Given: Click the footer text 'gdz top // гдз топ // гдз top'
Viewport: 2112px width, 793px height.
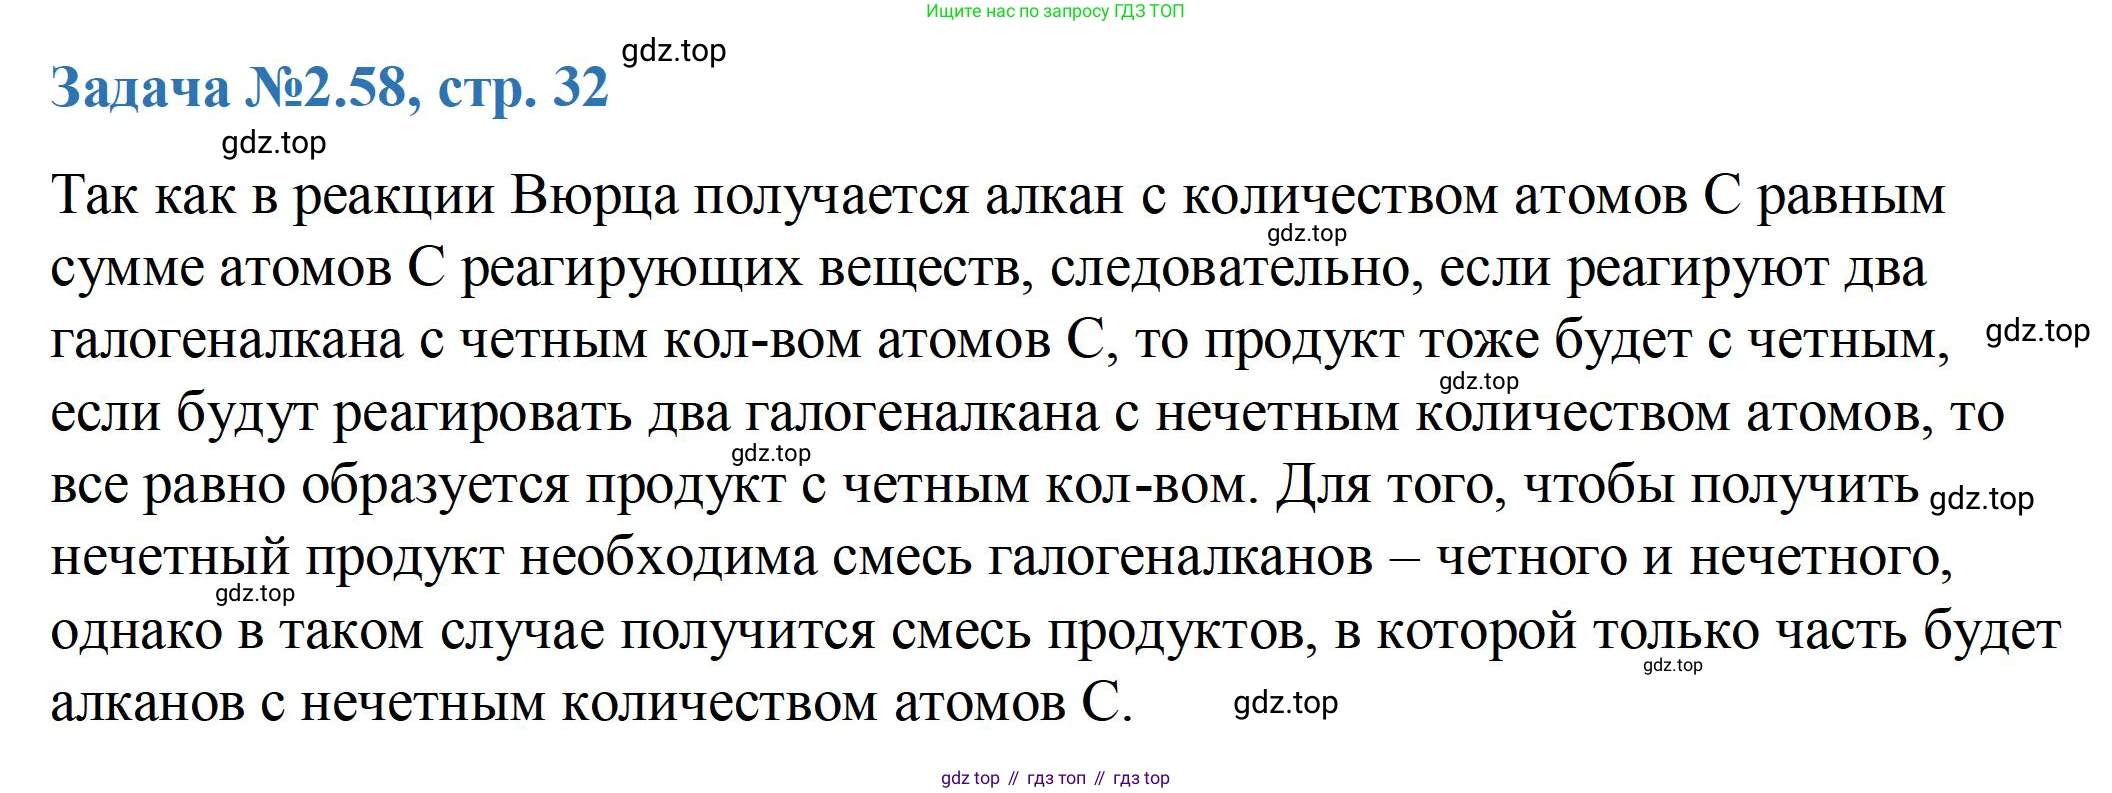Looking at the screenshot, I should point(1055,778).
